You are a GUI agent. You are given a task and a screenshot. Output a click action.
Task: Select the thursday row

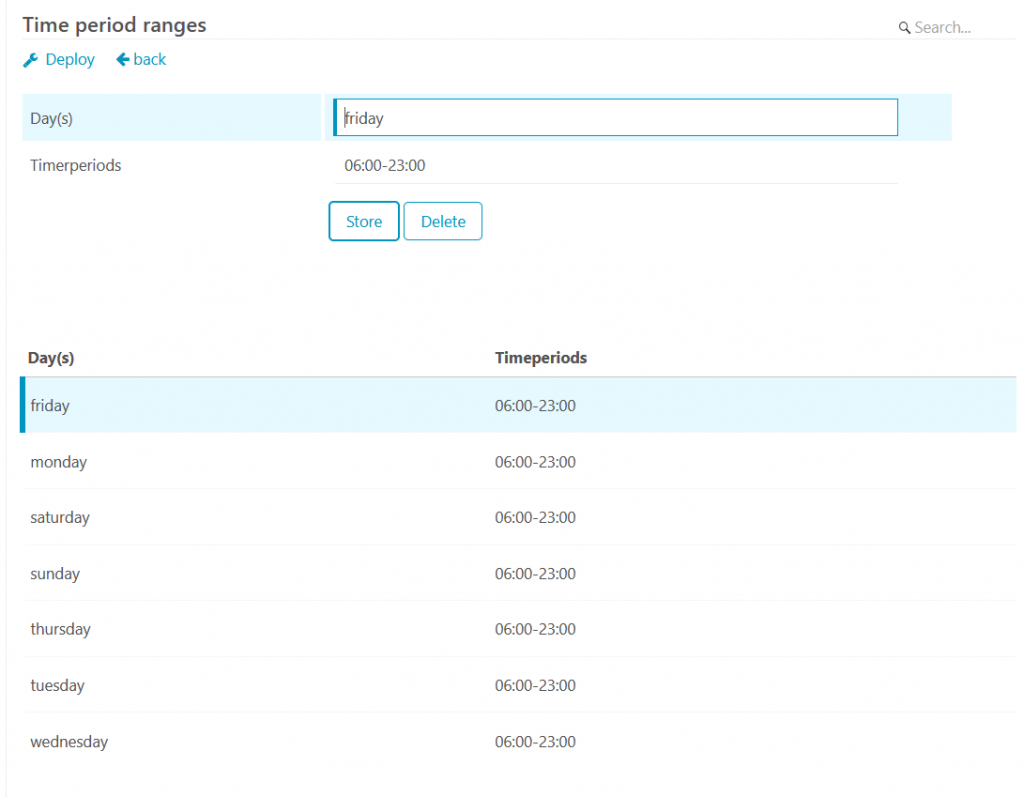pyautogui.click(x=519, y=629)
